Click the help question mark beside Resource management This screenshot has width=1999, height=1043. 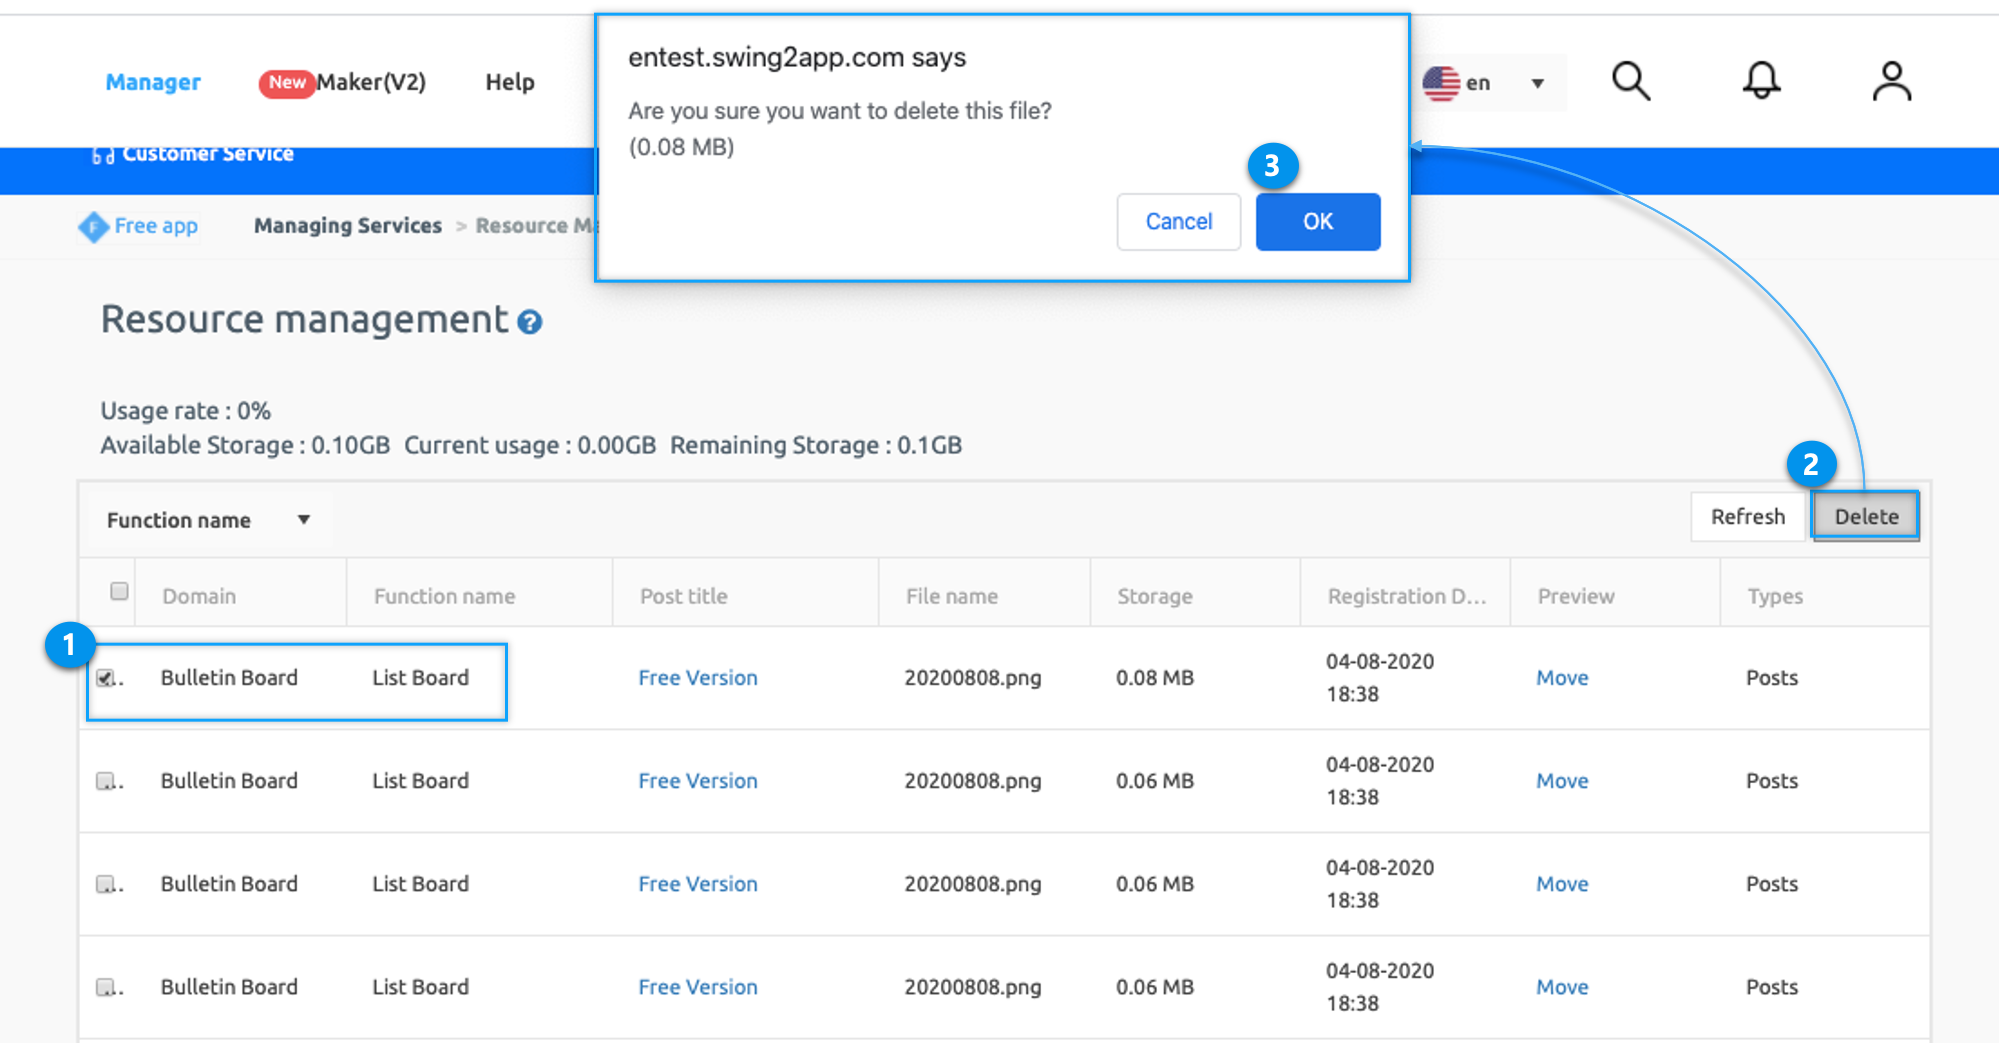coord(530,322)
